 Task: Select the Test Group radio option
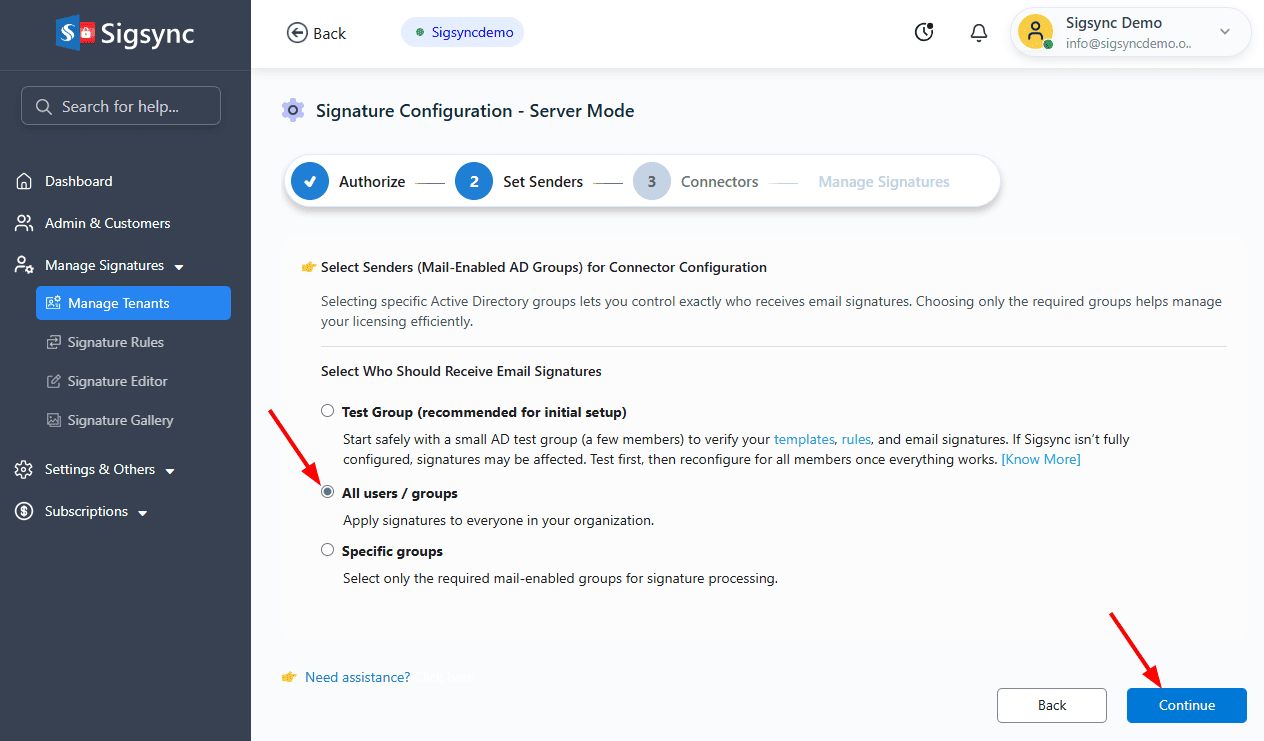pyautogui.click(x=327, y=411)
